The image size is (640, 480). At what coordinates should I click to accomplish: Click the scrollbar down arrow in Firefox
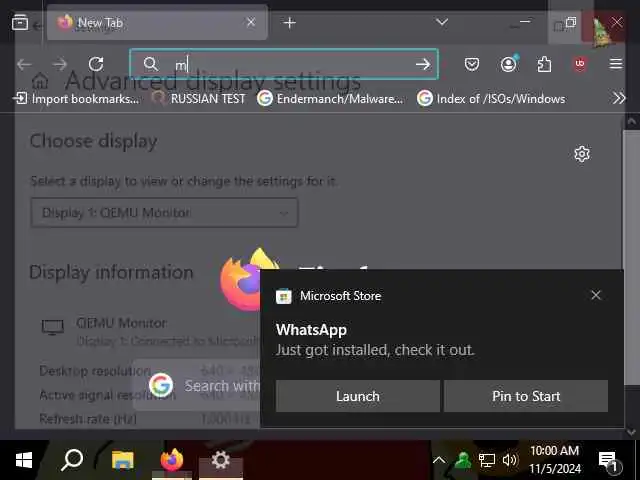(631, 431)
